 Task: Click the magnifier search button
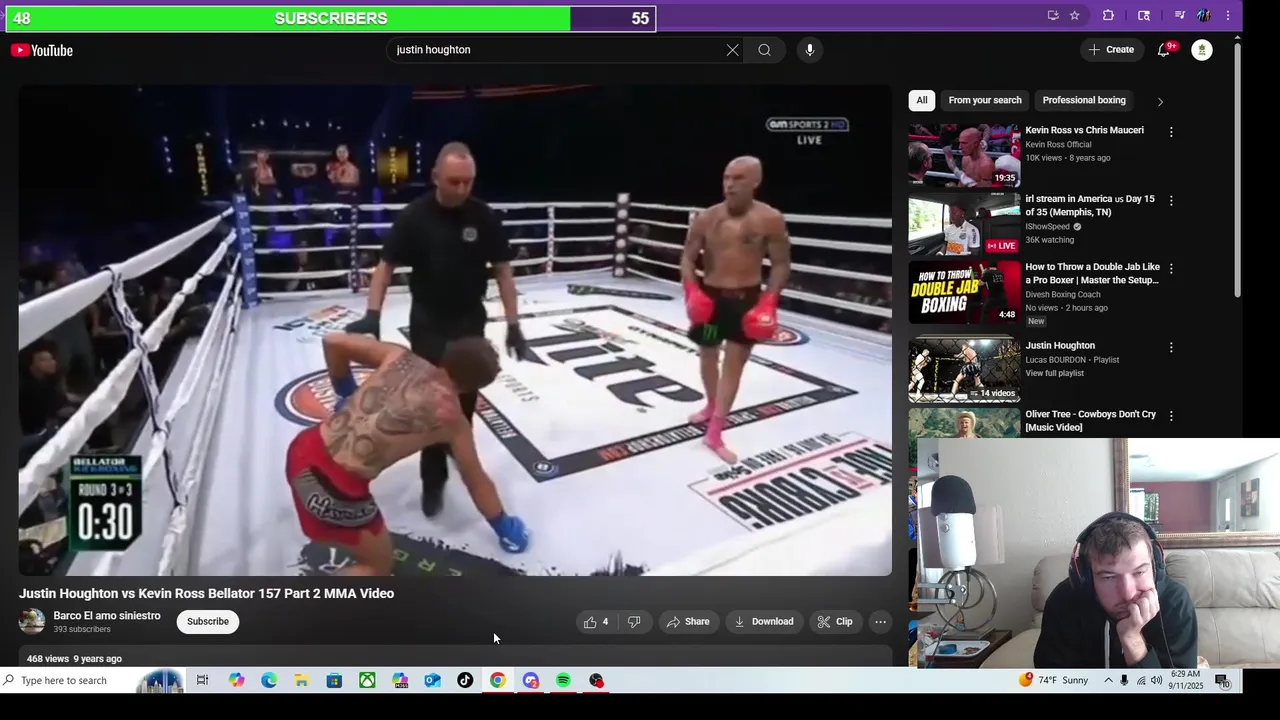pyautogui.click(x=764, y=50)
